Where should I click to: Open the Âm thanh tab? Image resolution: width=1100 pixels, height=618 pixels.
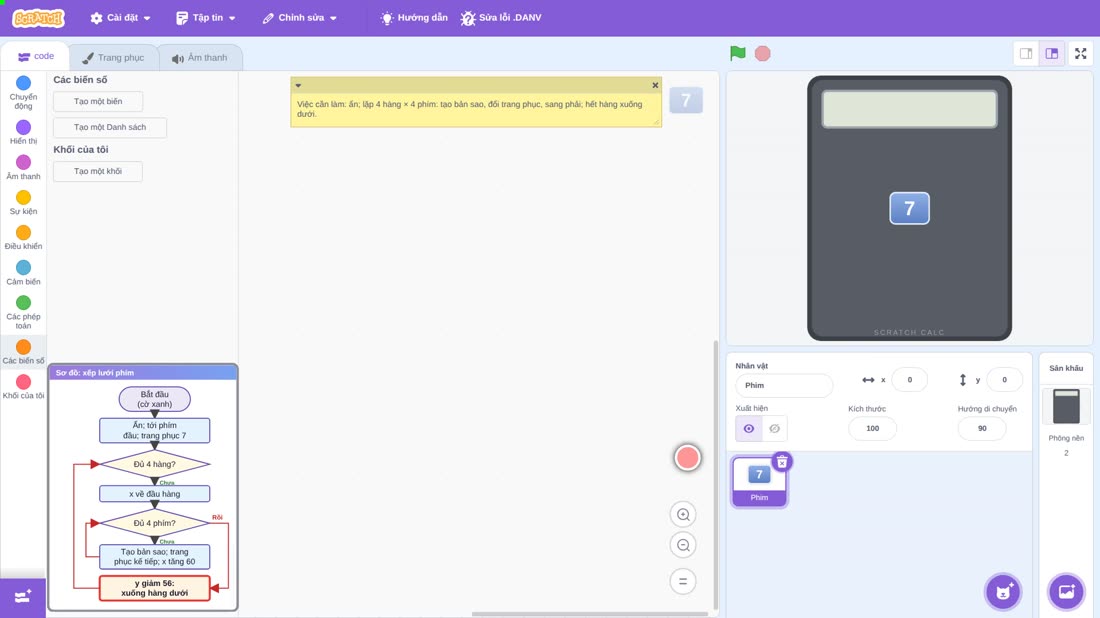coord(200,58)
